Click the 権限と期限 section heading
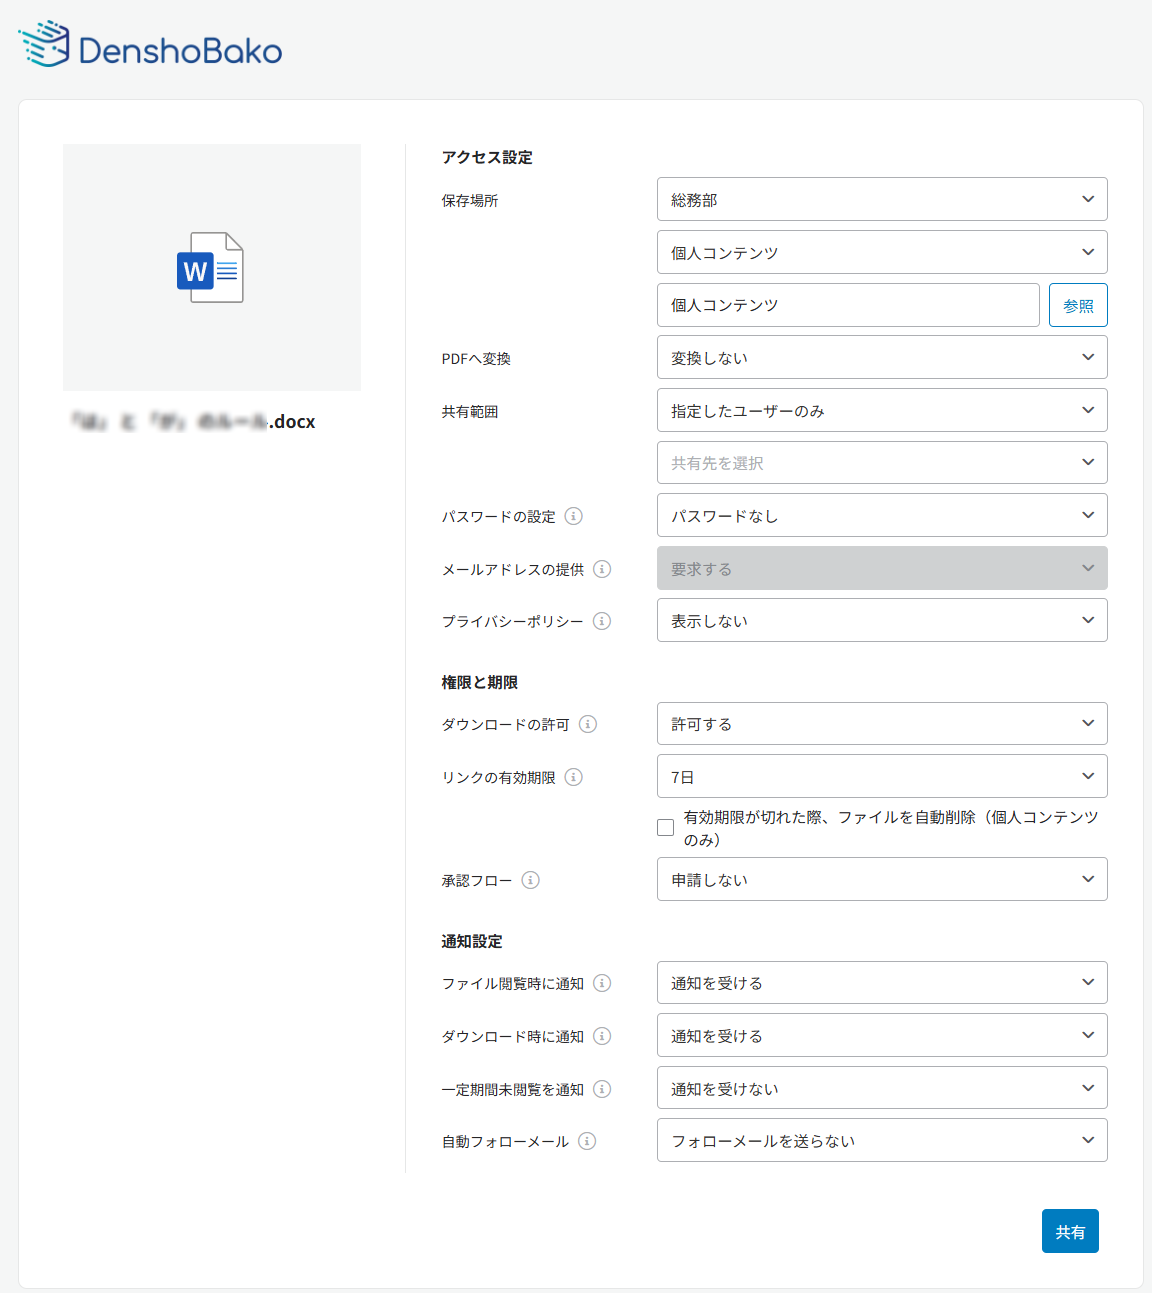The width and height of the screenshot is (1152, 1293). 480,682
